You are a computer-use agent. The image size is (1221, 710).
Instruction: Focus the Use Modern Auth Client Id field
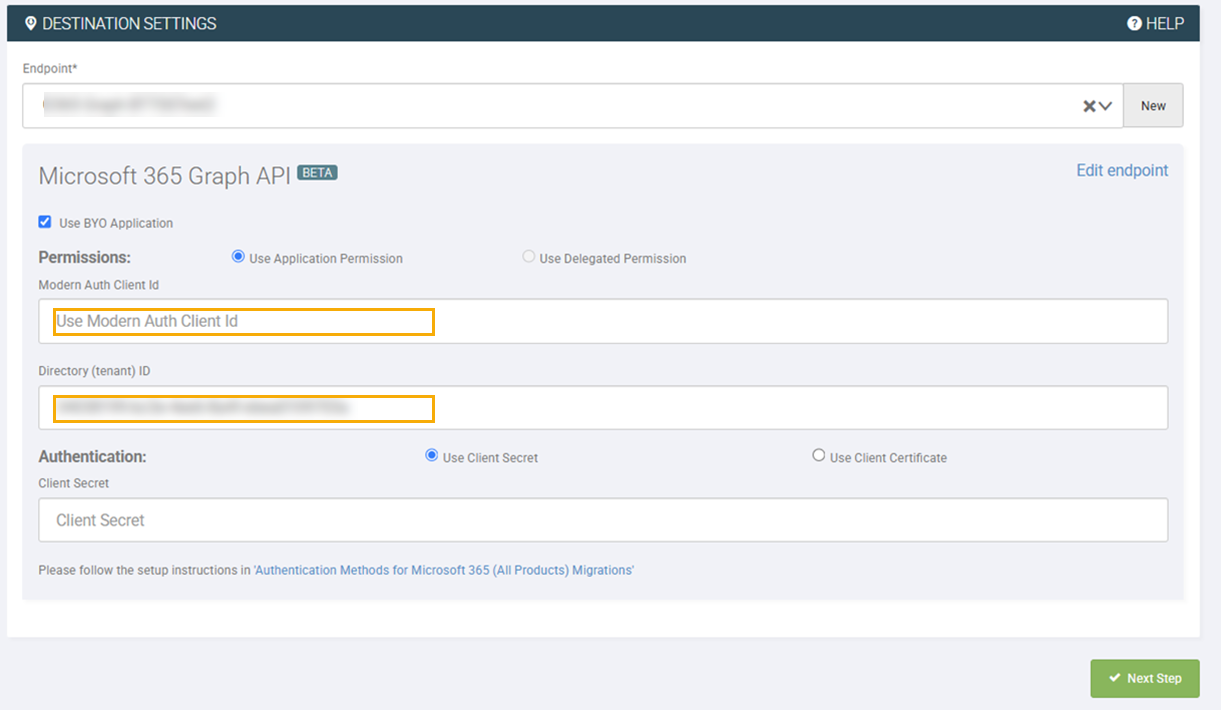pyautogui.click(x=603, y=321)
